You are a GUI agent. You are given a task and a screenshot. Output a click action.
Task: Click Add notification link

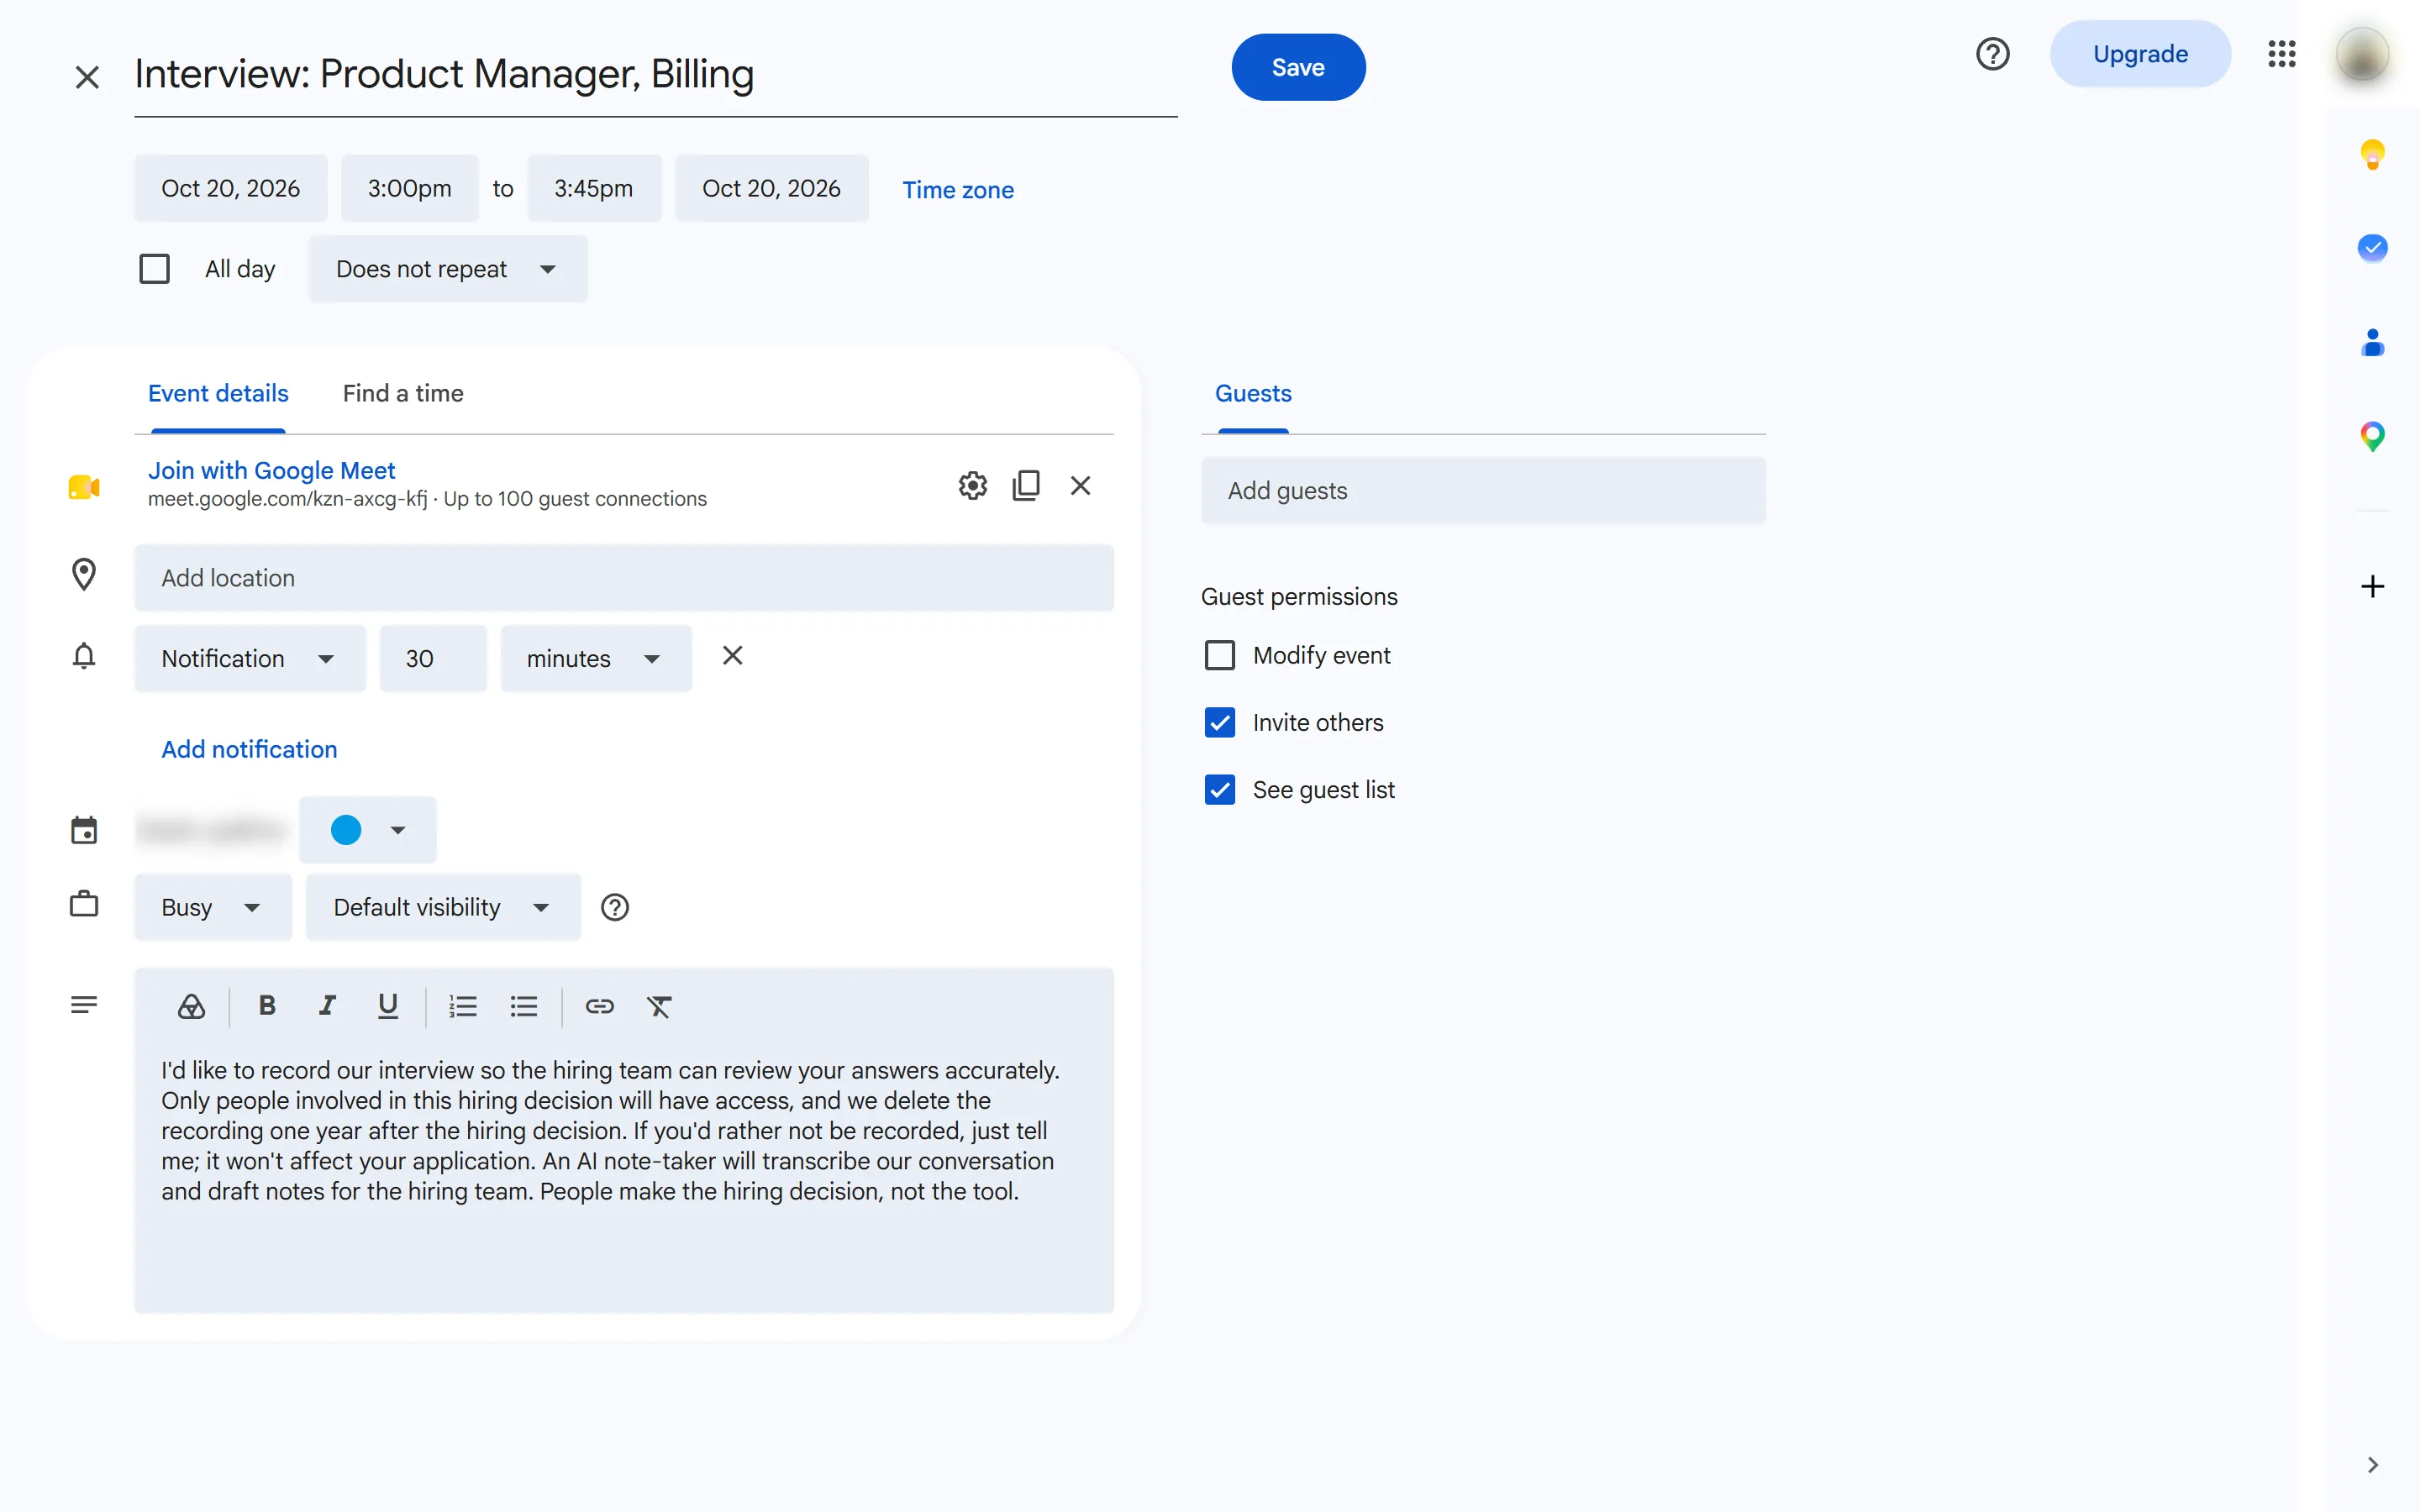coord(250,749)
